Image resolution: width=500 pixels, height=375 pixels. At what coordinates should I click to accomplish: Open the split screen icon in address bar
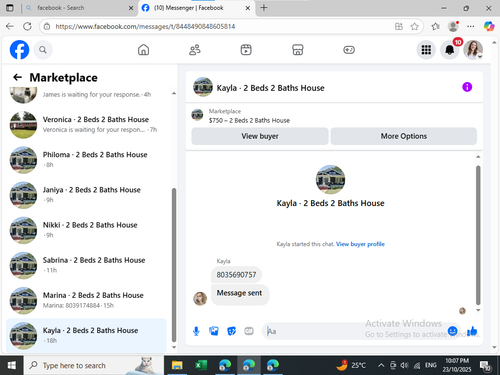[399, 26]
